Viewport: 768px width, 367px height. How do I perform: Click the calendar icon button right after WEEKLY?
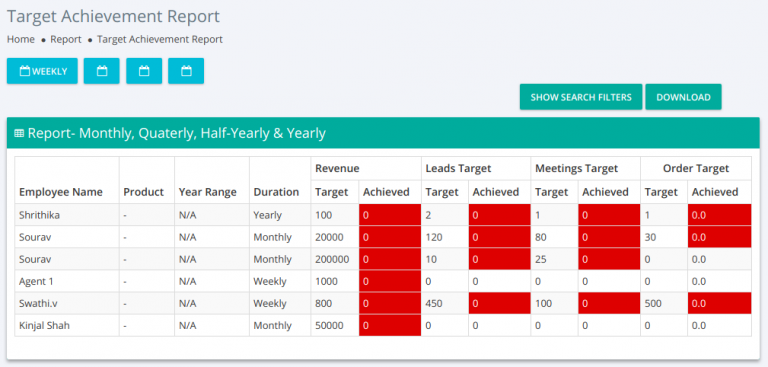[101, 71]
